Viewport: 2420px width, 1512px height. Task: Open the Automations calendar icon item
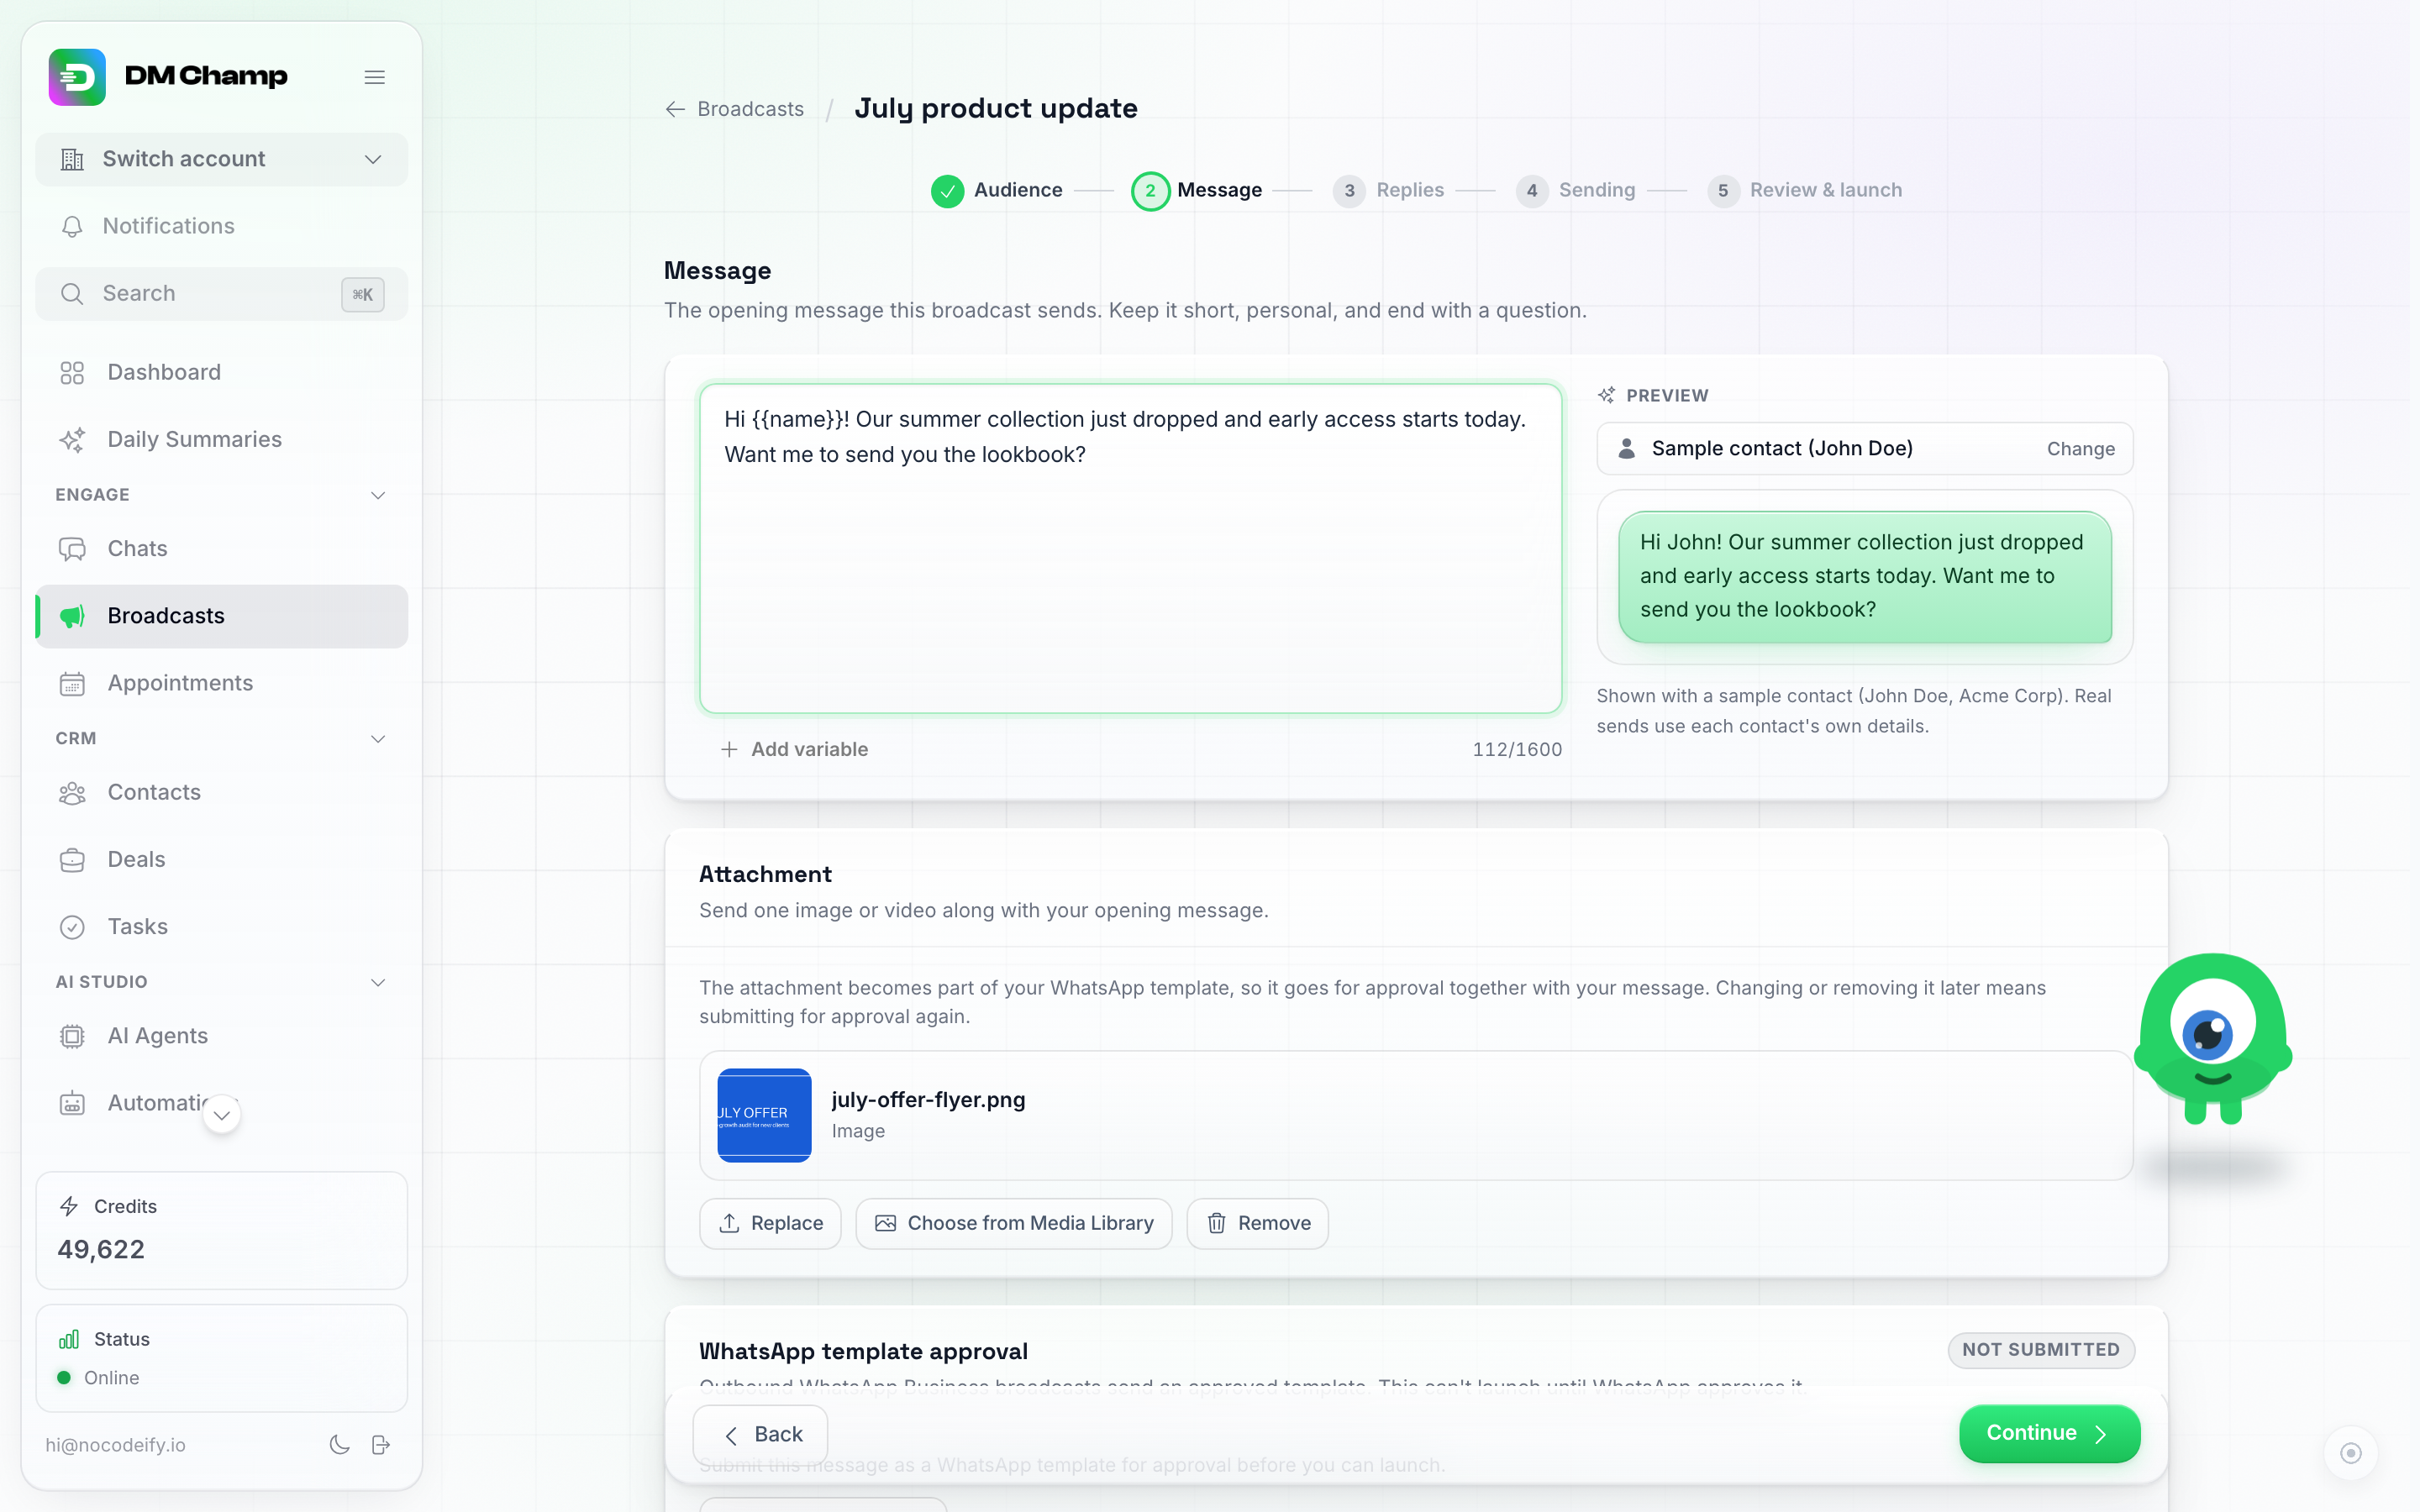pyautogui.click(x=72, y=1103)
